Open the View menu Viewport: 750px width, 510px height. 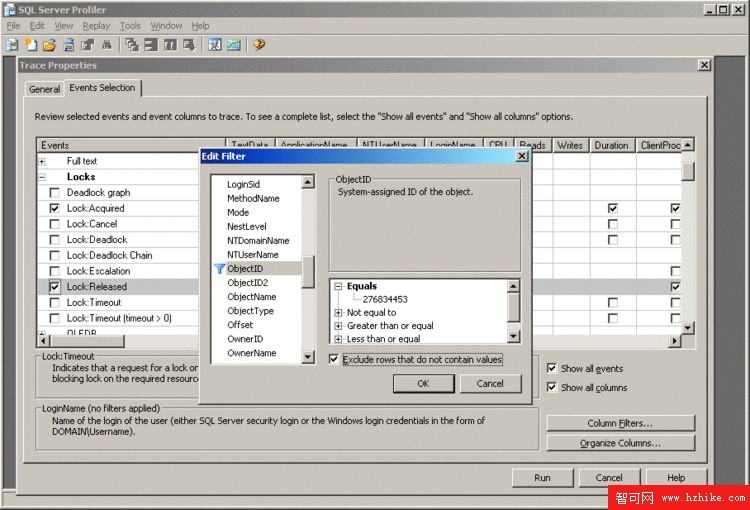point(64,26)
